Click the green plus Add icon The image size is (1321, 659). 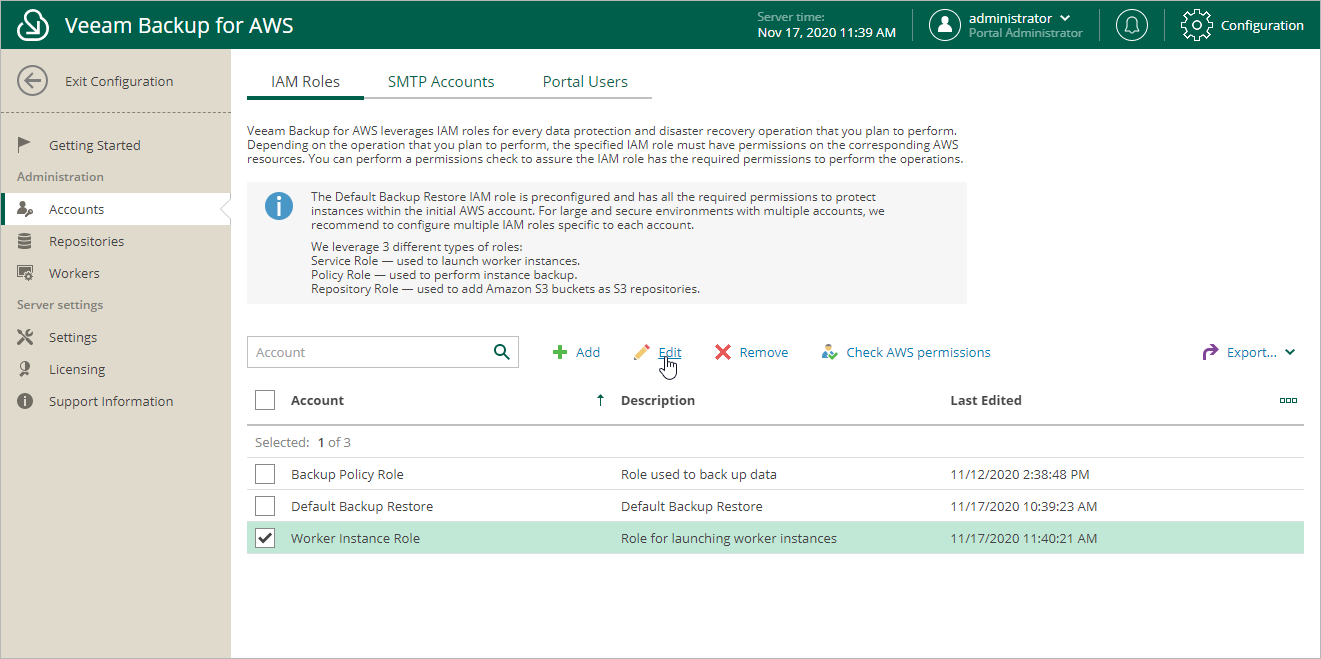coord(560,352)
